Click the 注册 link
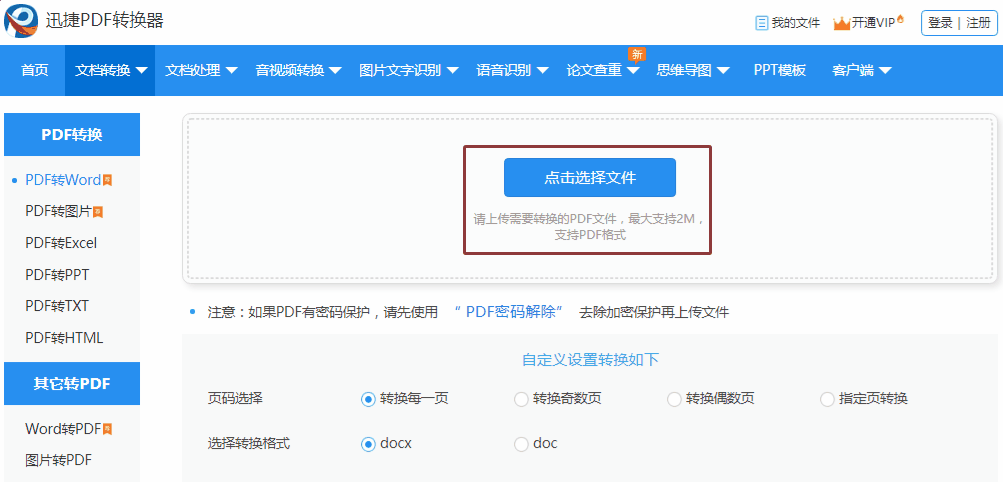This screenshot has height=482, width=1003. (978, 23)
